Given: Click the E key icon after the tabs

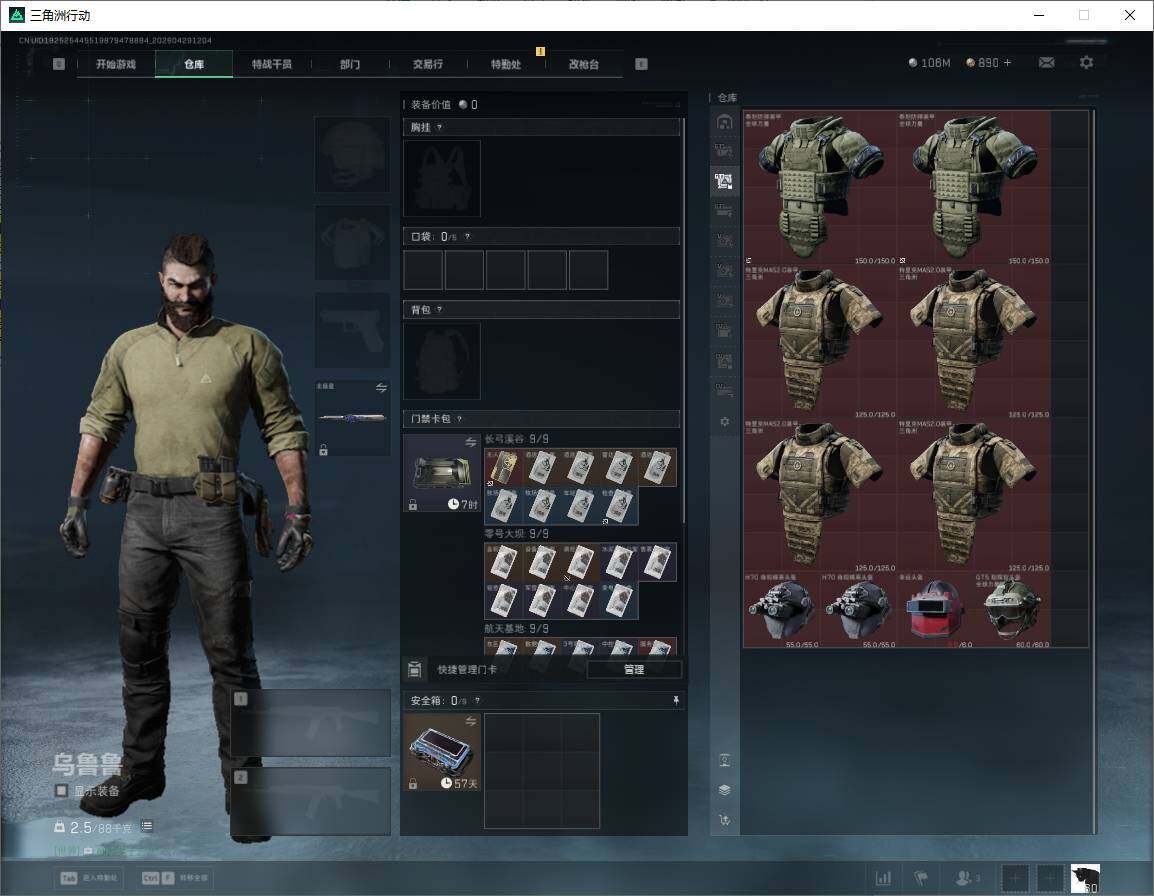Looking at the screenshot, I should [641, 64].
